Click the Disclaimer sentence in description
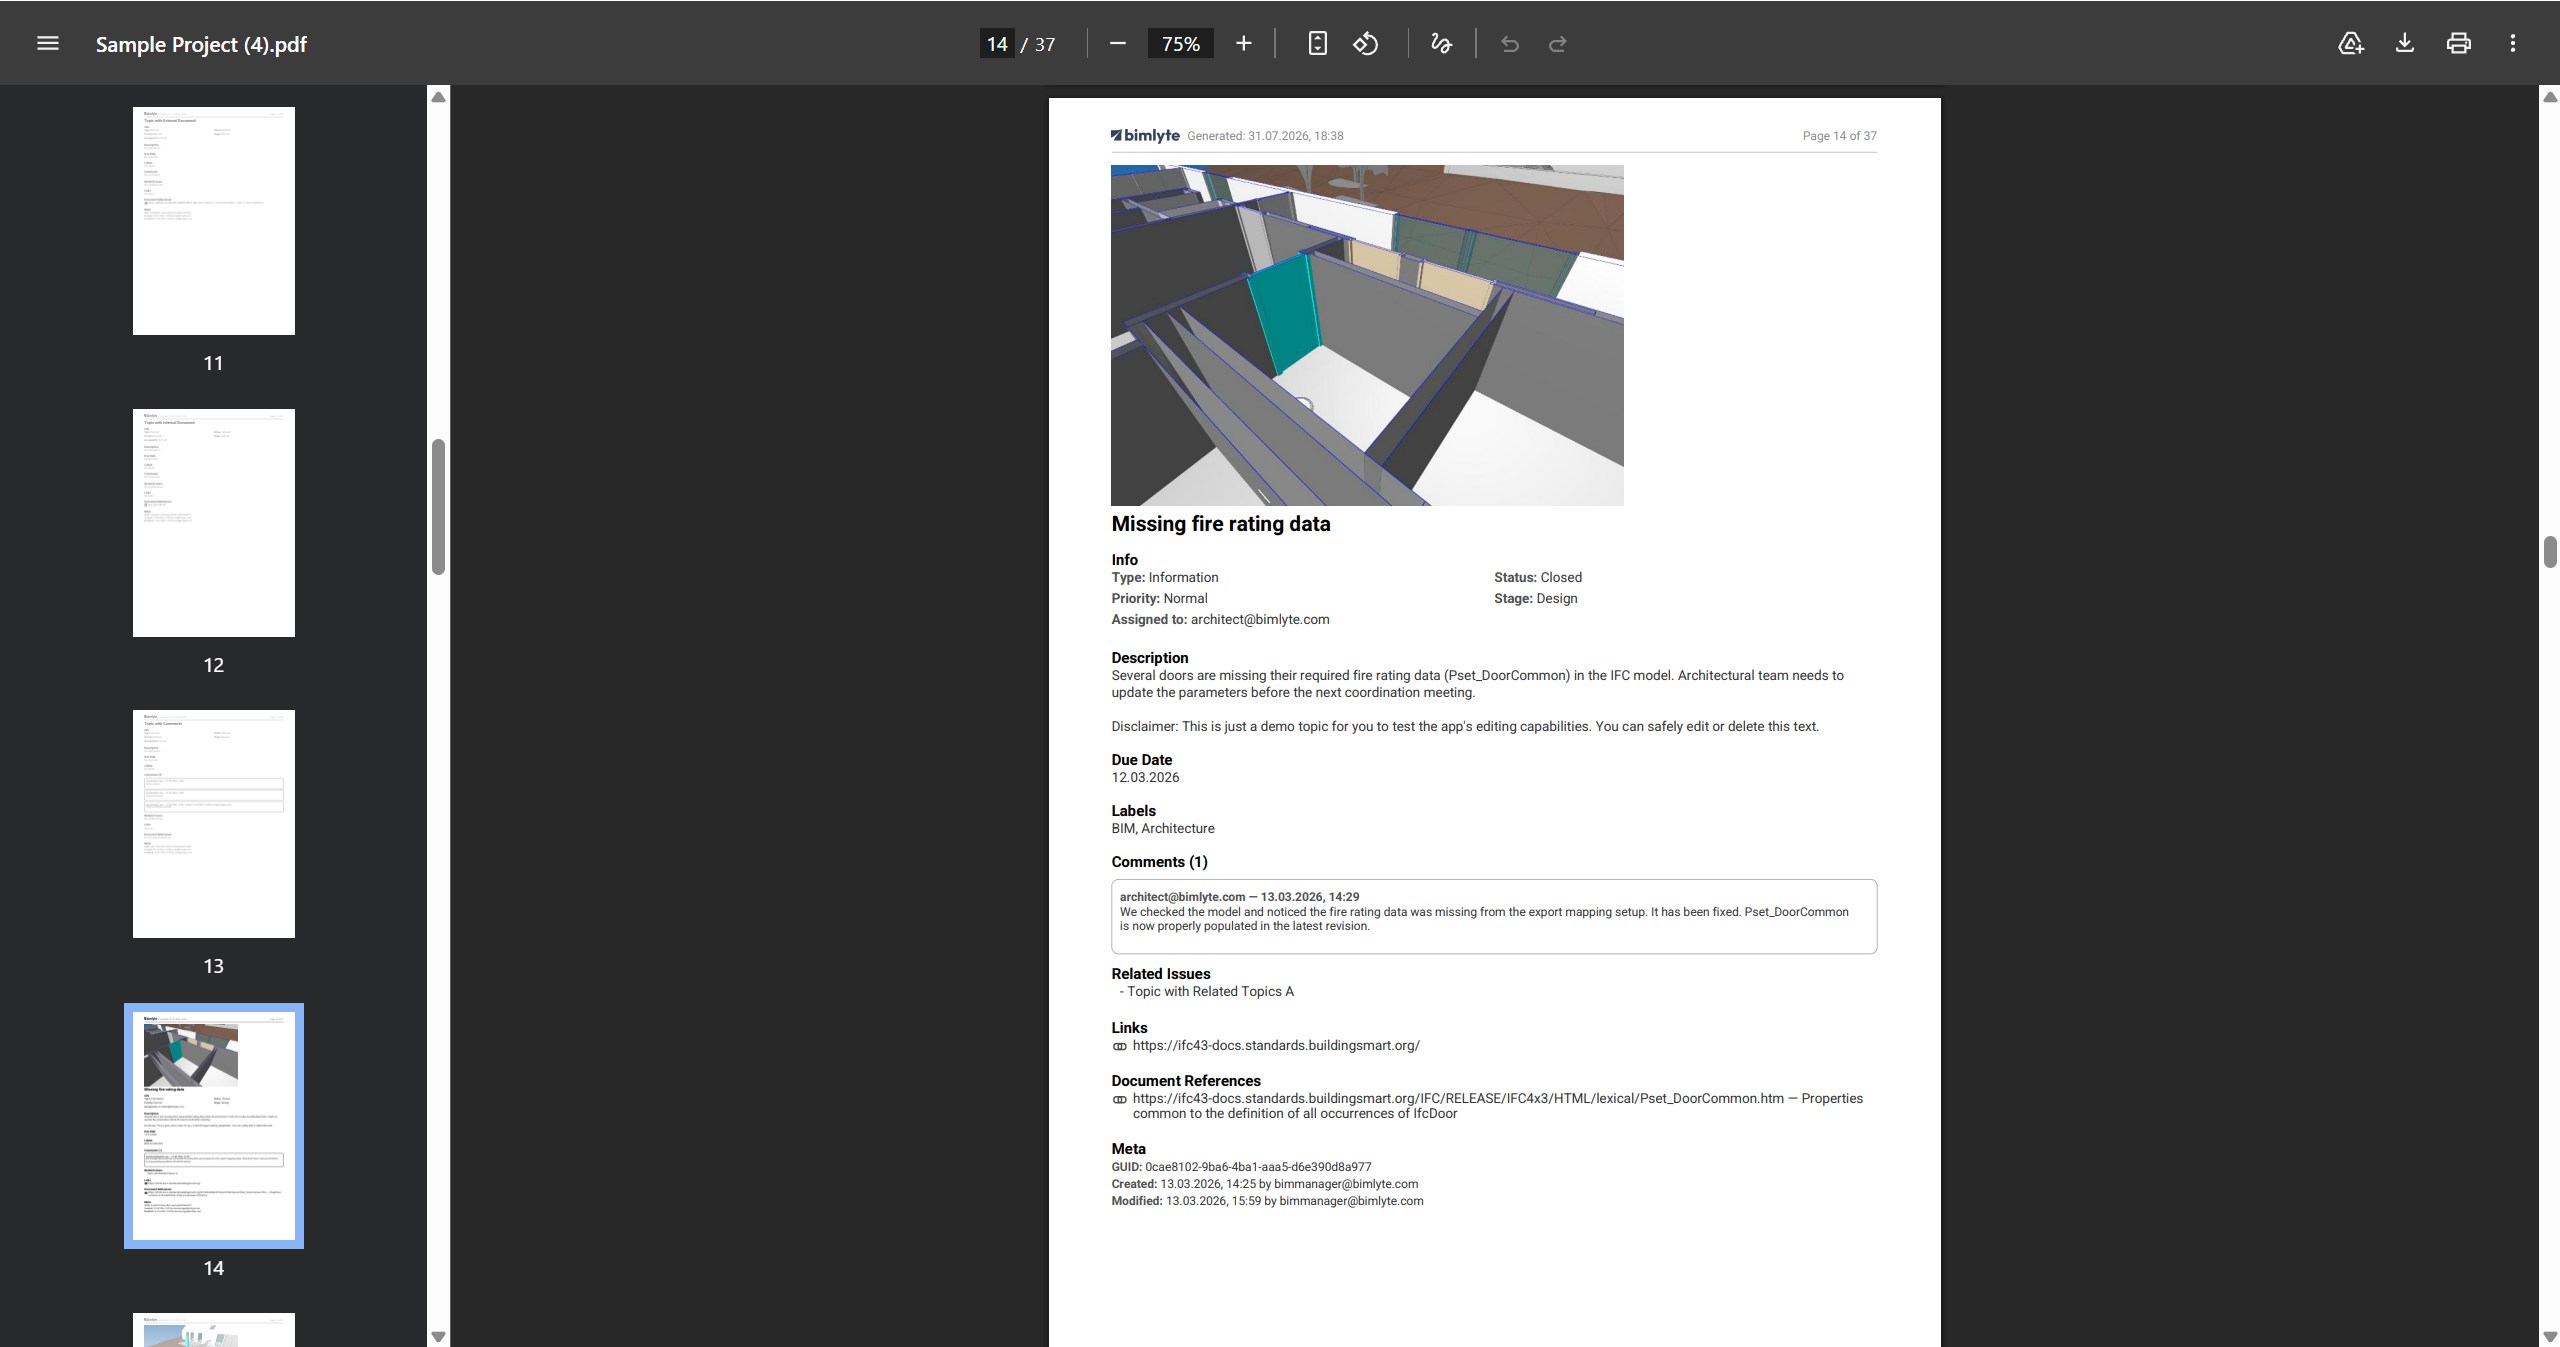The height and width of the screenshot is (1347, 2560). coord(1465,727)
